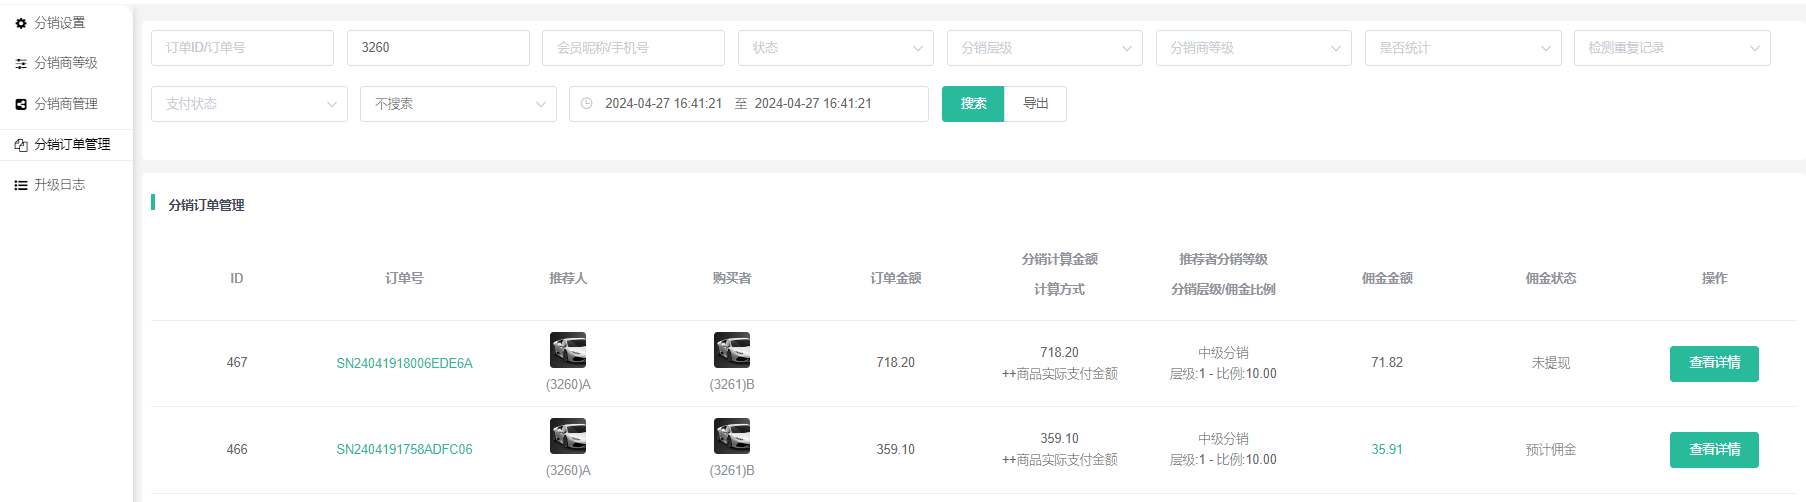Click buyer (3261)B thumbnail in row 467
Viewport: 1806px width, 502px height.
(731, 350)
